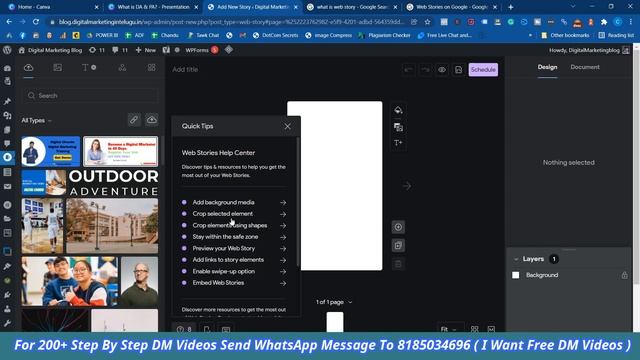Viewport: 640px width, 360px height.
Task: Go to next page arrow
Action: click(x=407, y=186)
